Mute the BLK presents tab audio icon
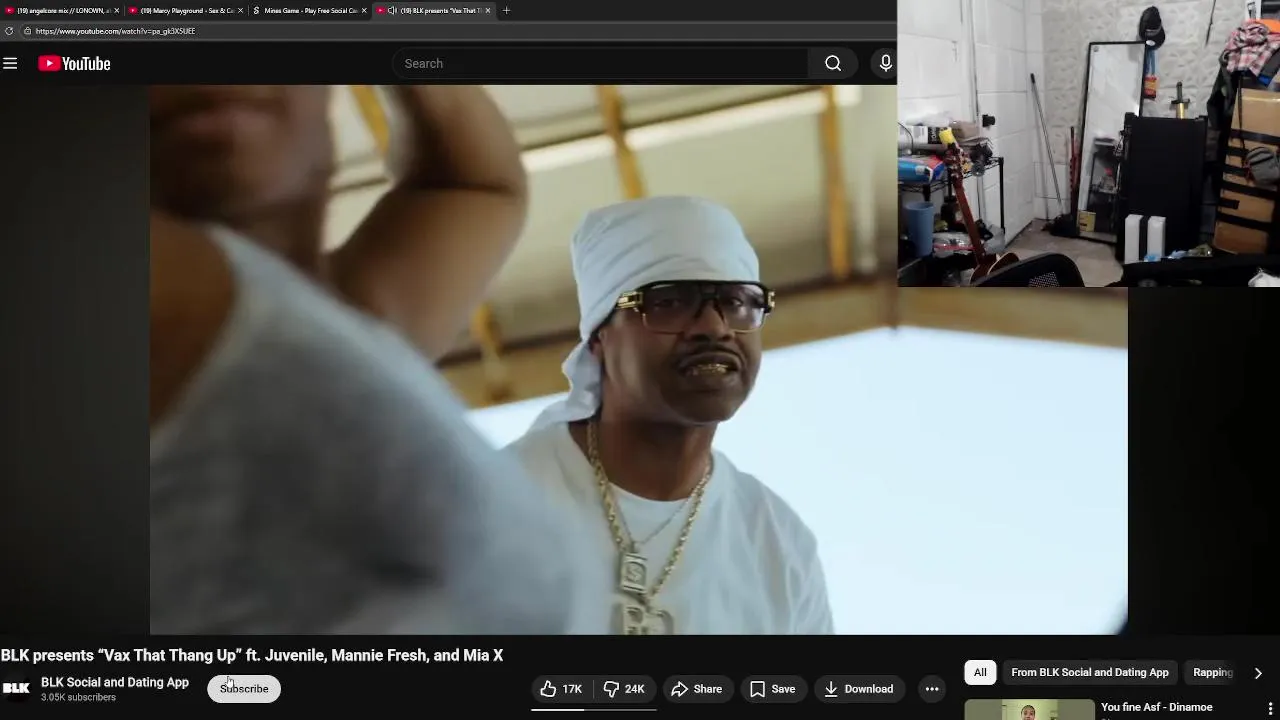Image resolution: width=1280 pixels, height=720 pixels. [392, 10]
